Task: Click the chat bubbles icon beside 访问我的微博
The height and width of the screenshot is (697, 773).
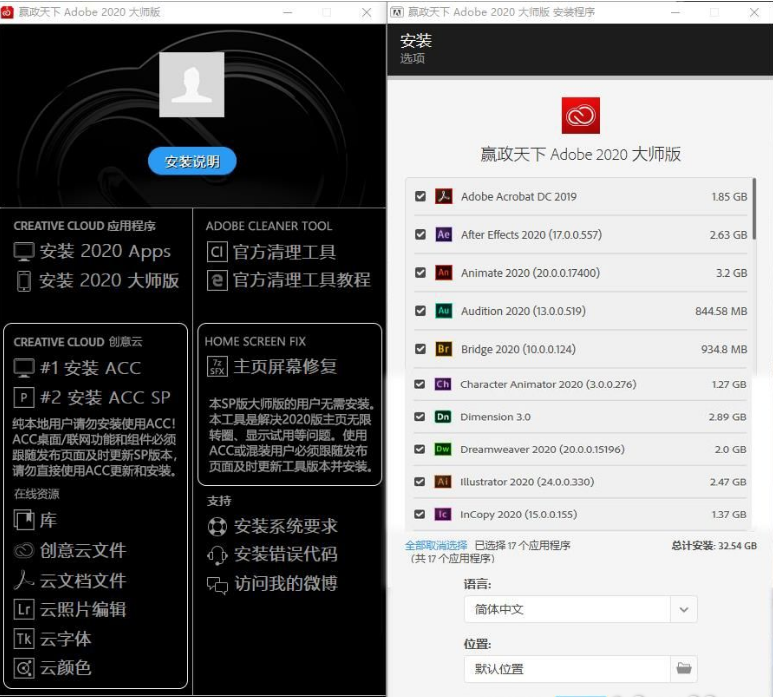Action: point(217,585)
